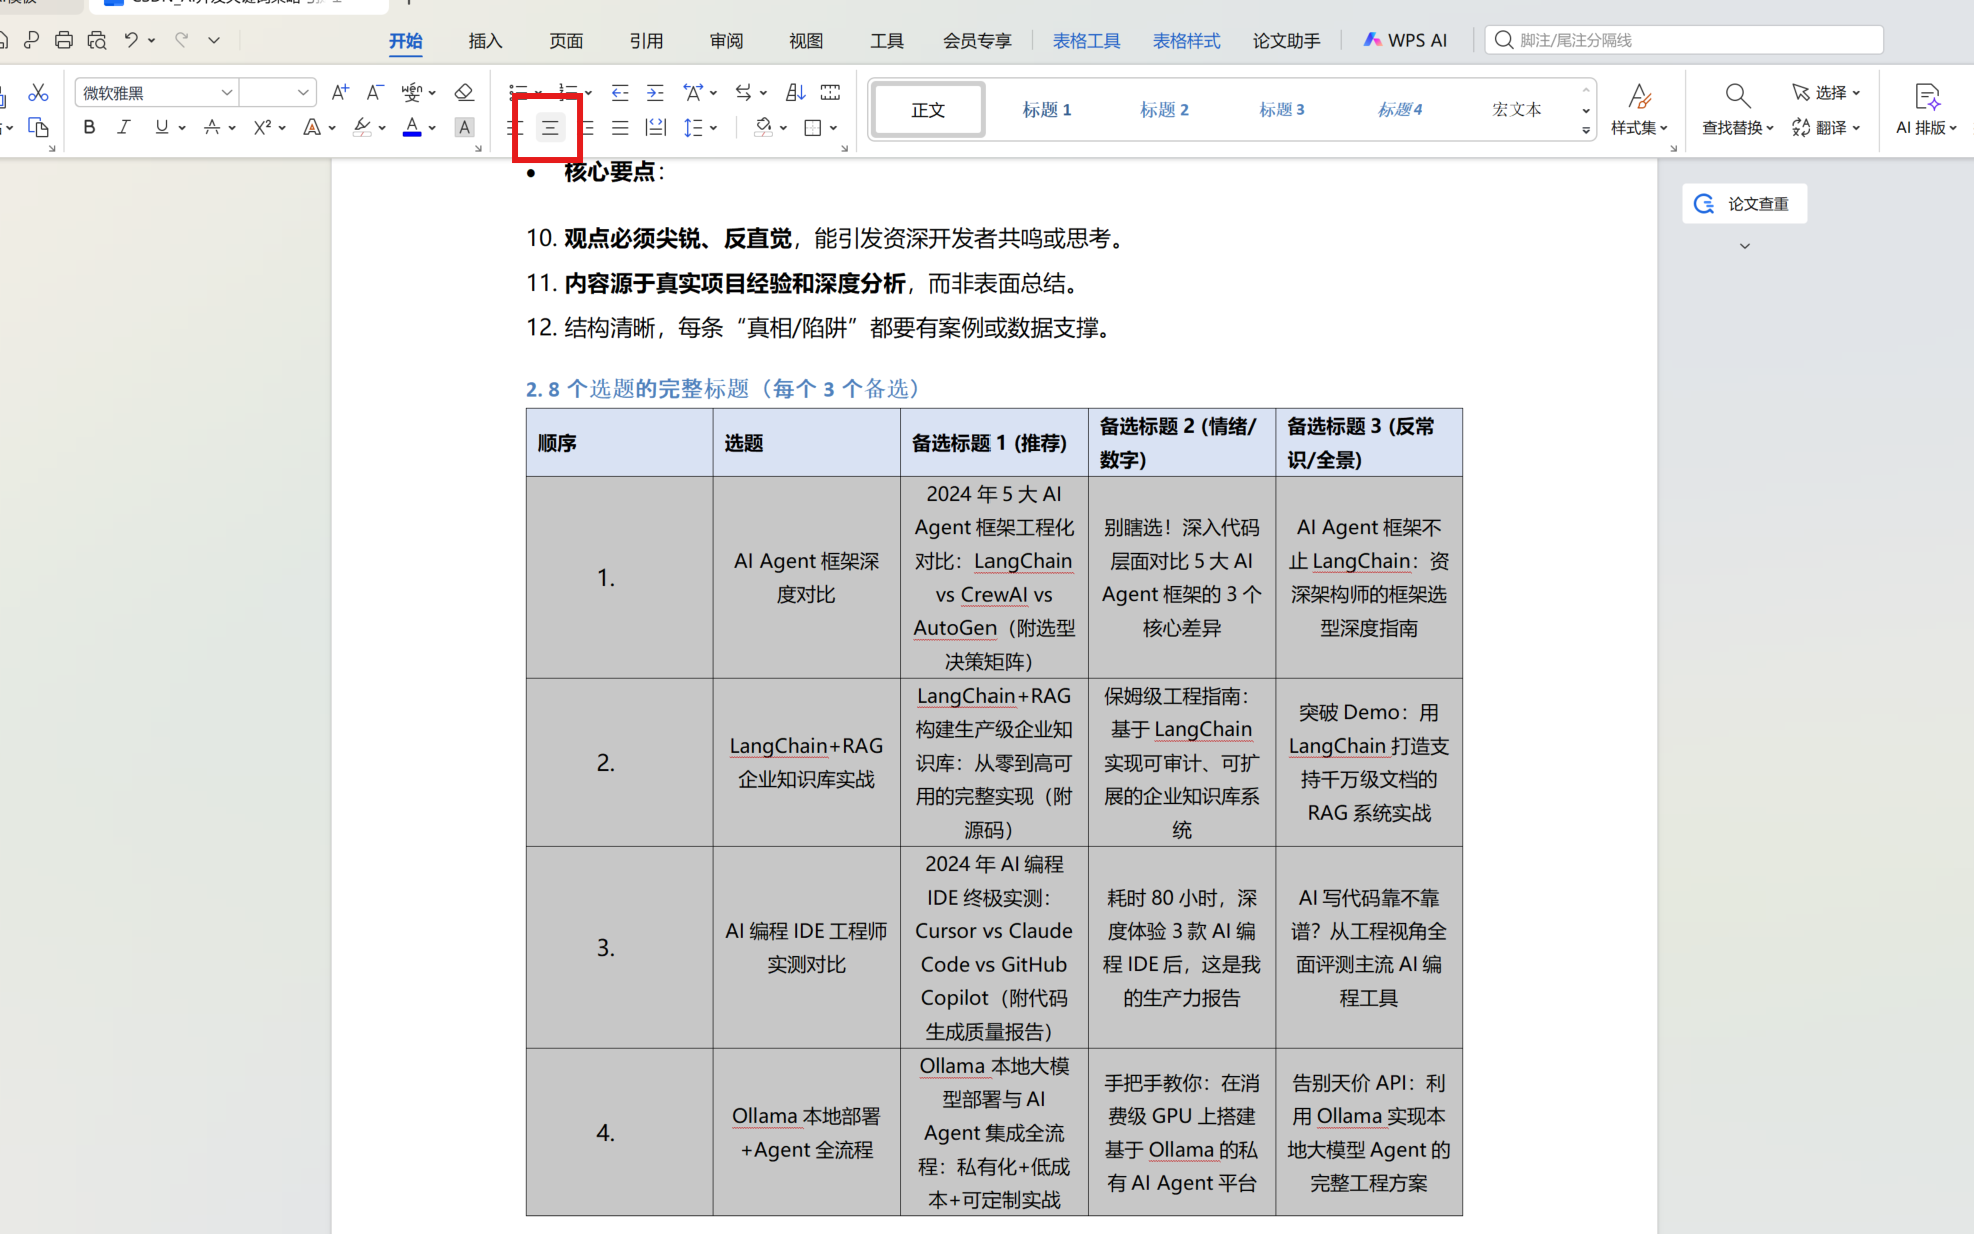The width and height of the screenshot is (1974, 1234).
Task: Open the font size dropdown
Action: click(303, 92)
